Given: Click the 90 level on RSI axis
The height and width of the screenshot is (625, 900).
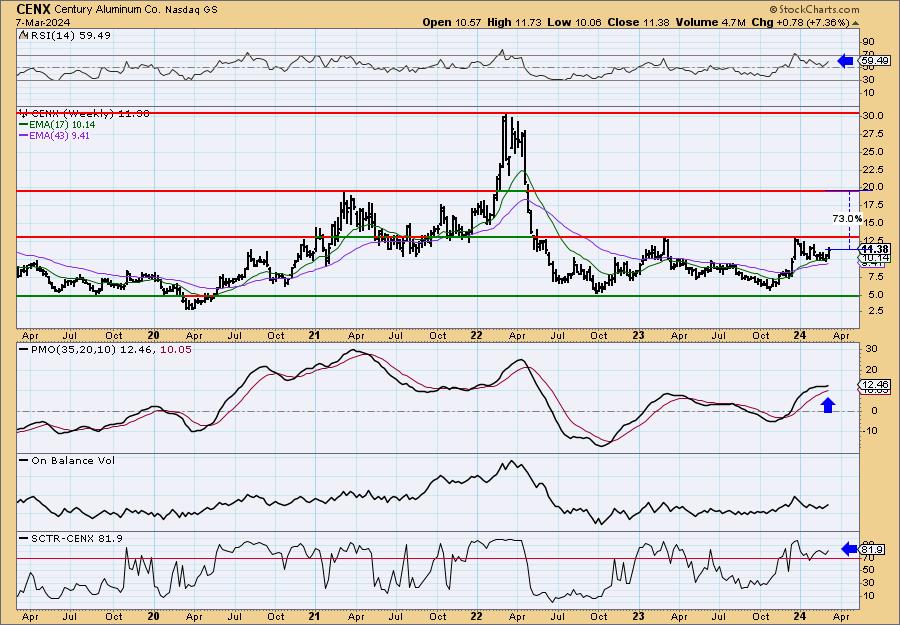Looking at the screenshot, I should tap(868, 42).
